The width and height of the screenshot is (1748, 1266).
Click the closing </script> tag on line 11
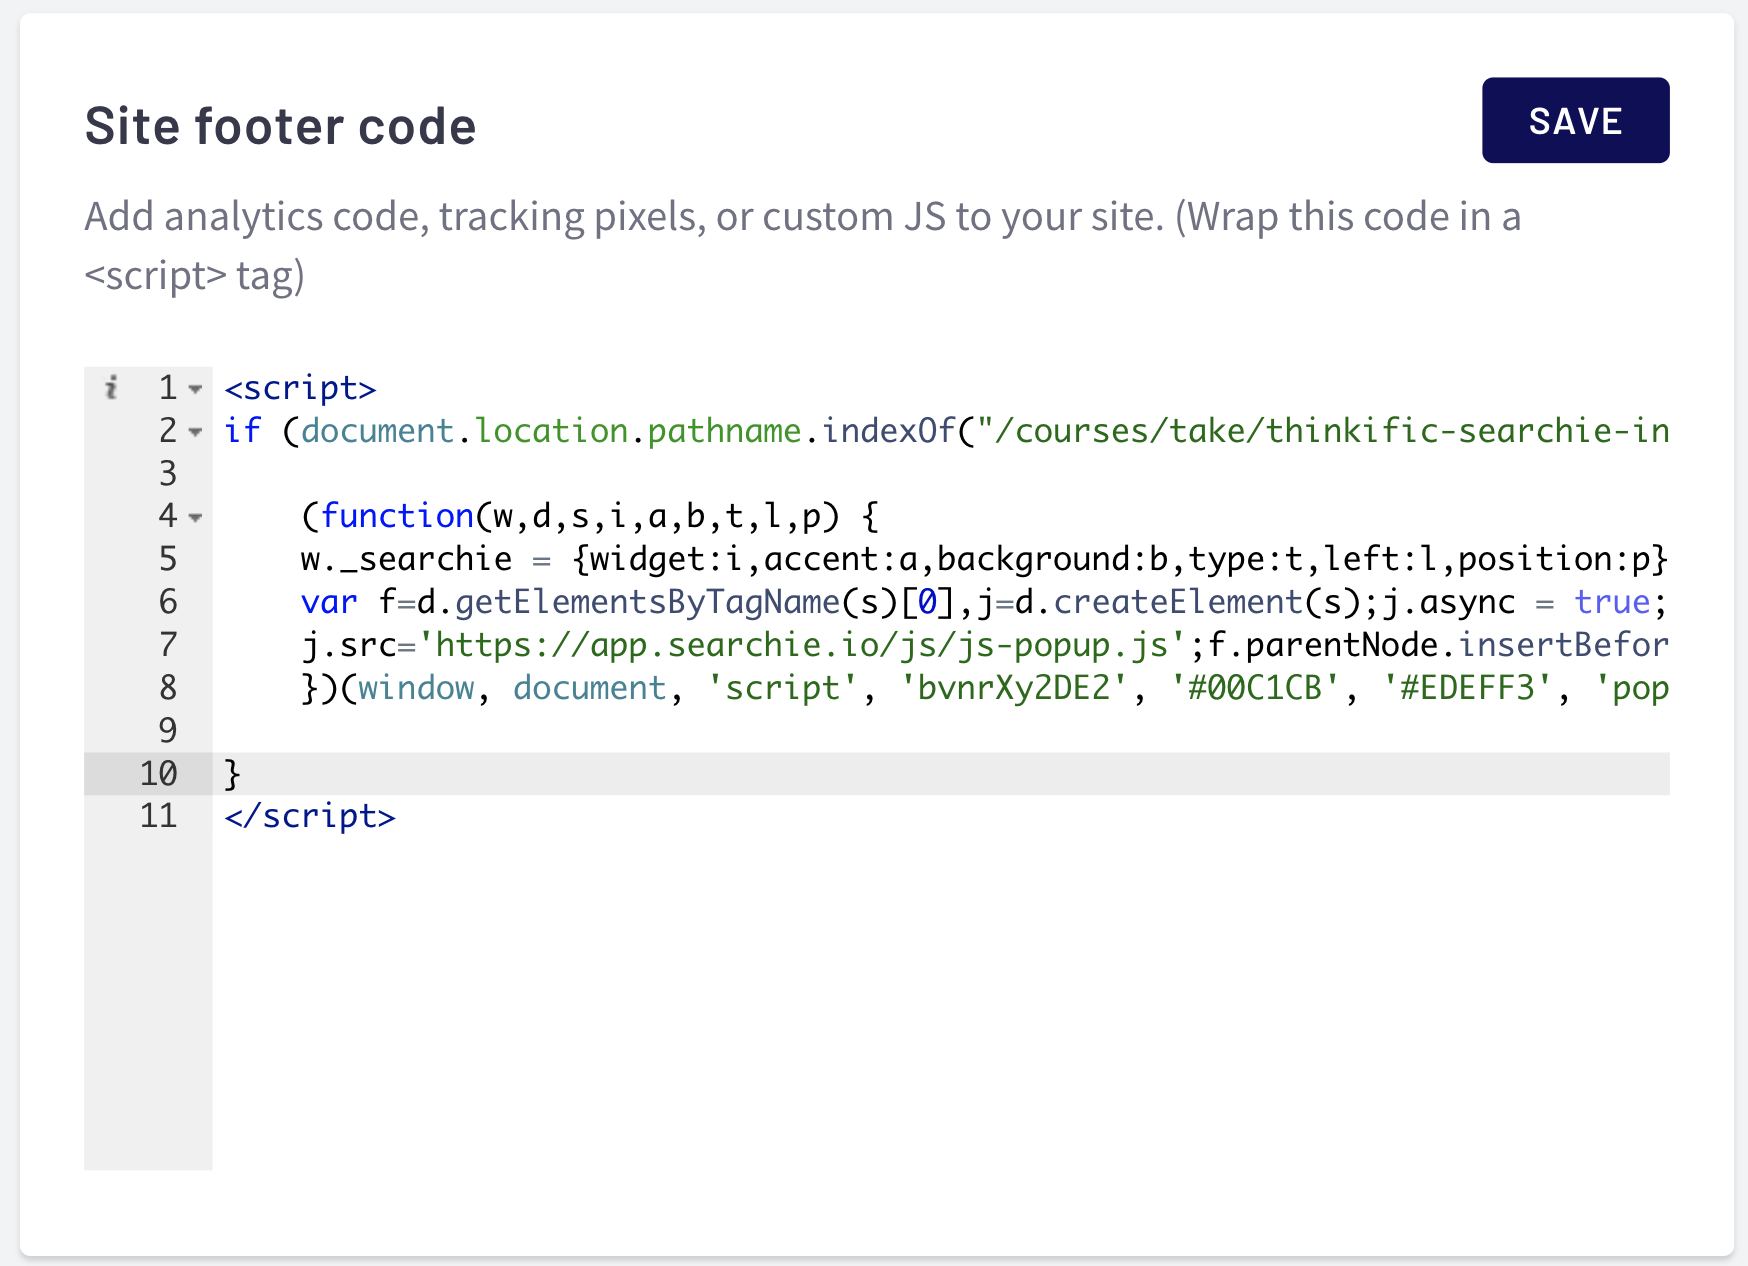[x=310, y=816]
